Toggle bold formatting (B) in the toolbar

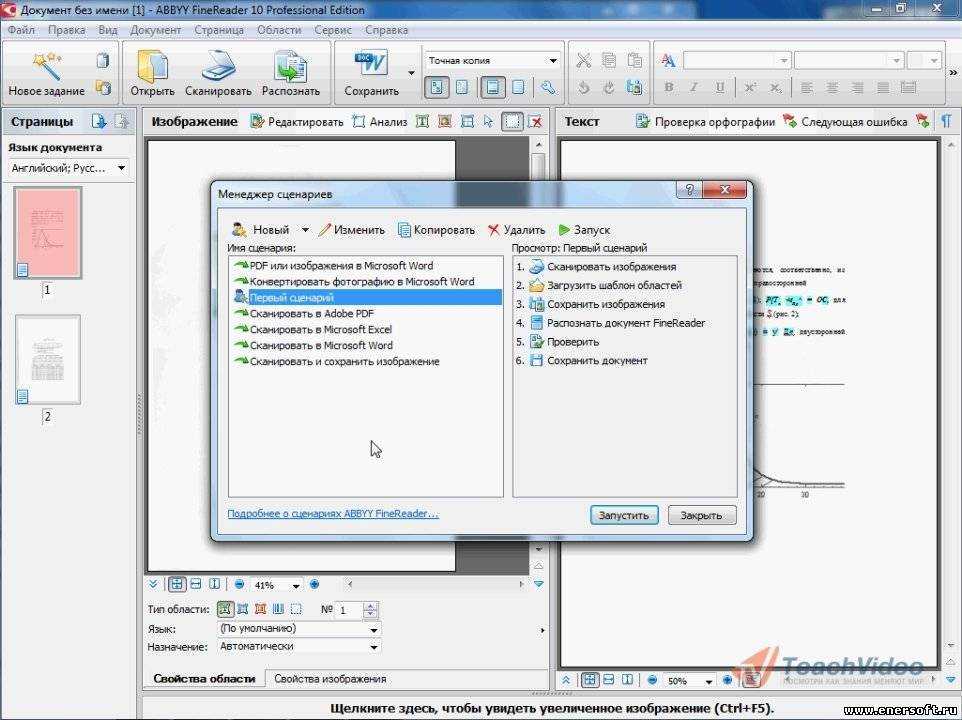pos(669,88)
